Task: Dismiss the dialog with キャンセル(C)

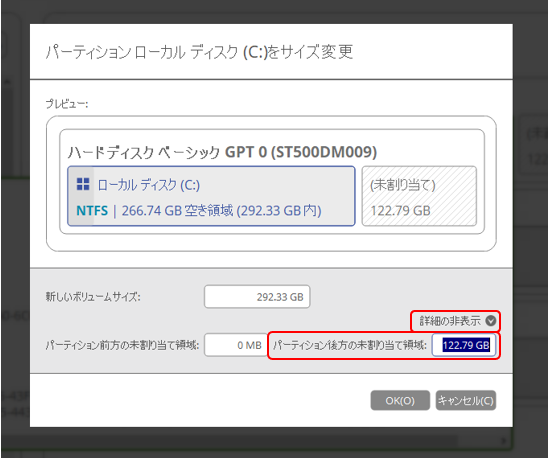Action: [466, 400]
